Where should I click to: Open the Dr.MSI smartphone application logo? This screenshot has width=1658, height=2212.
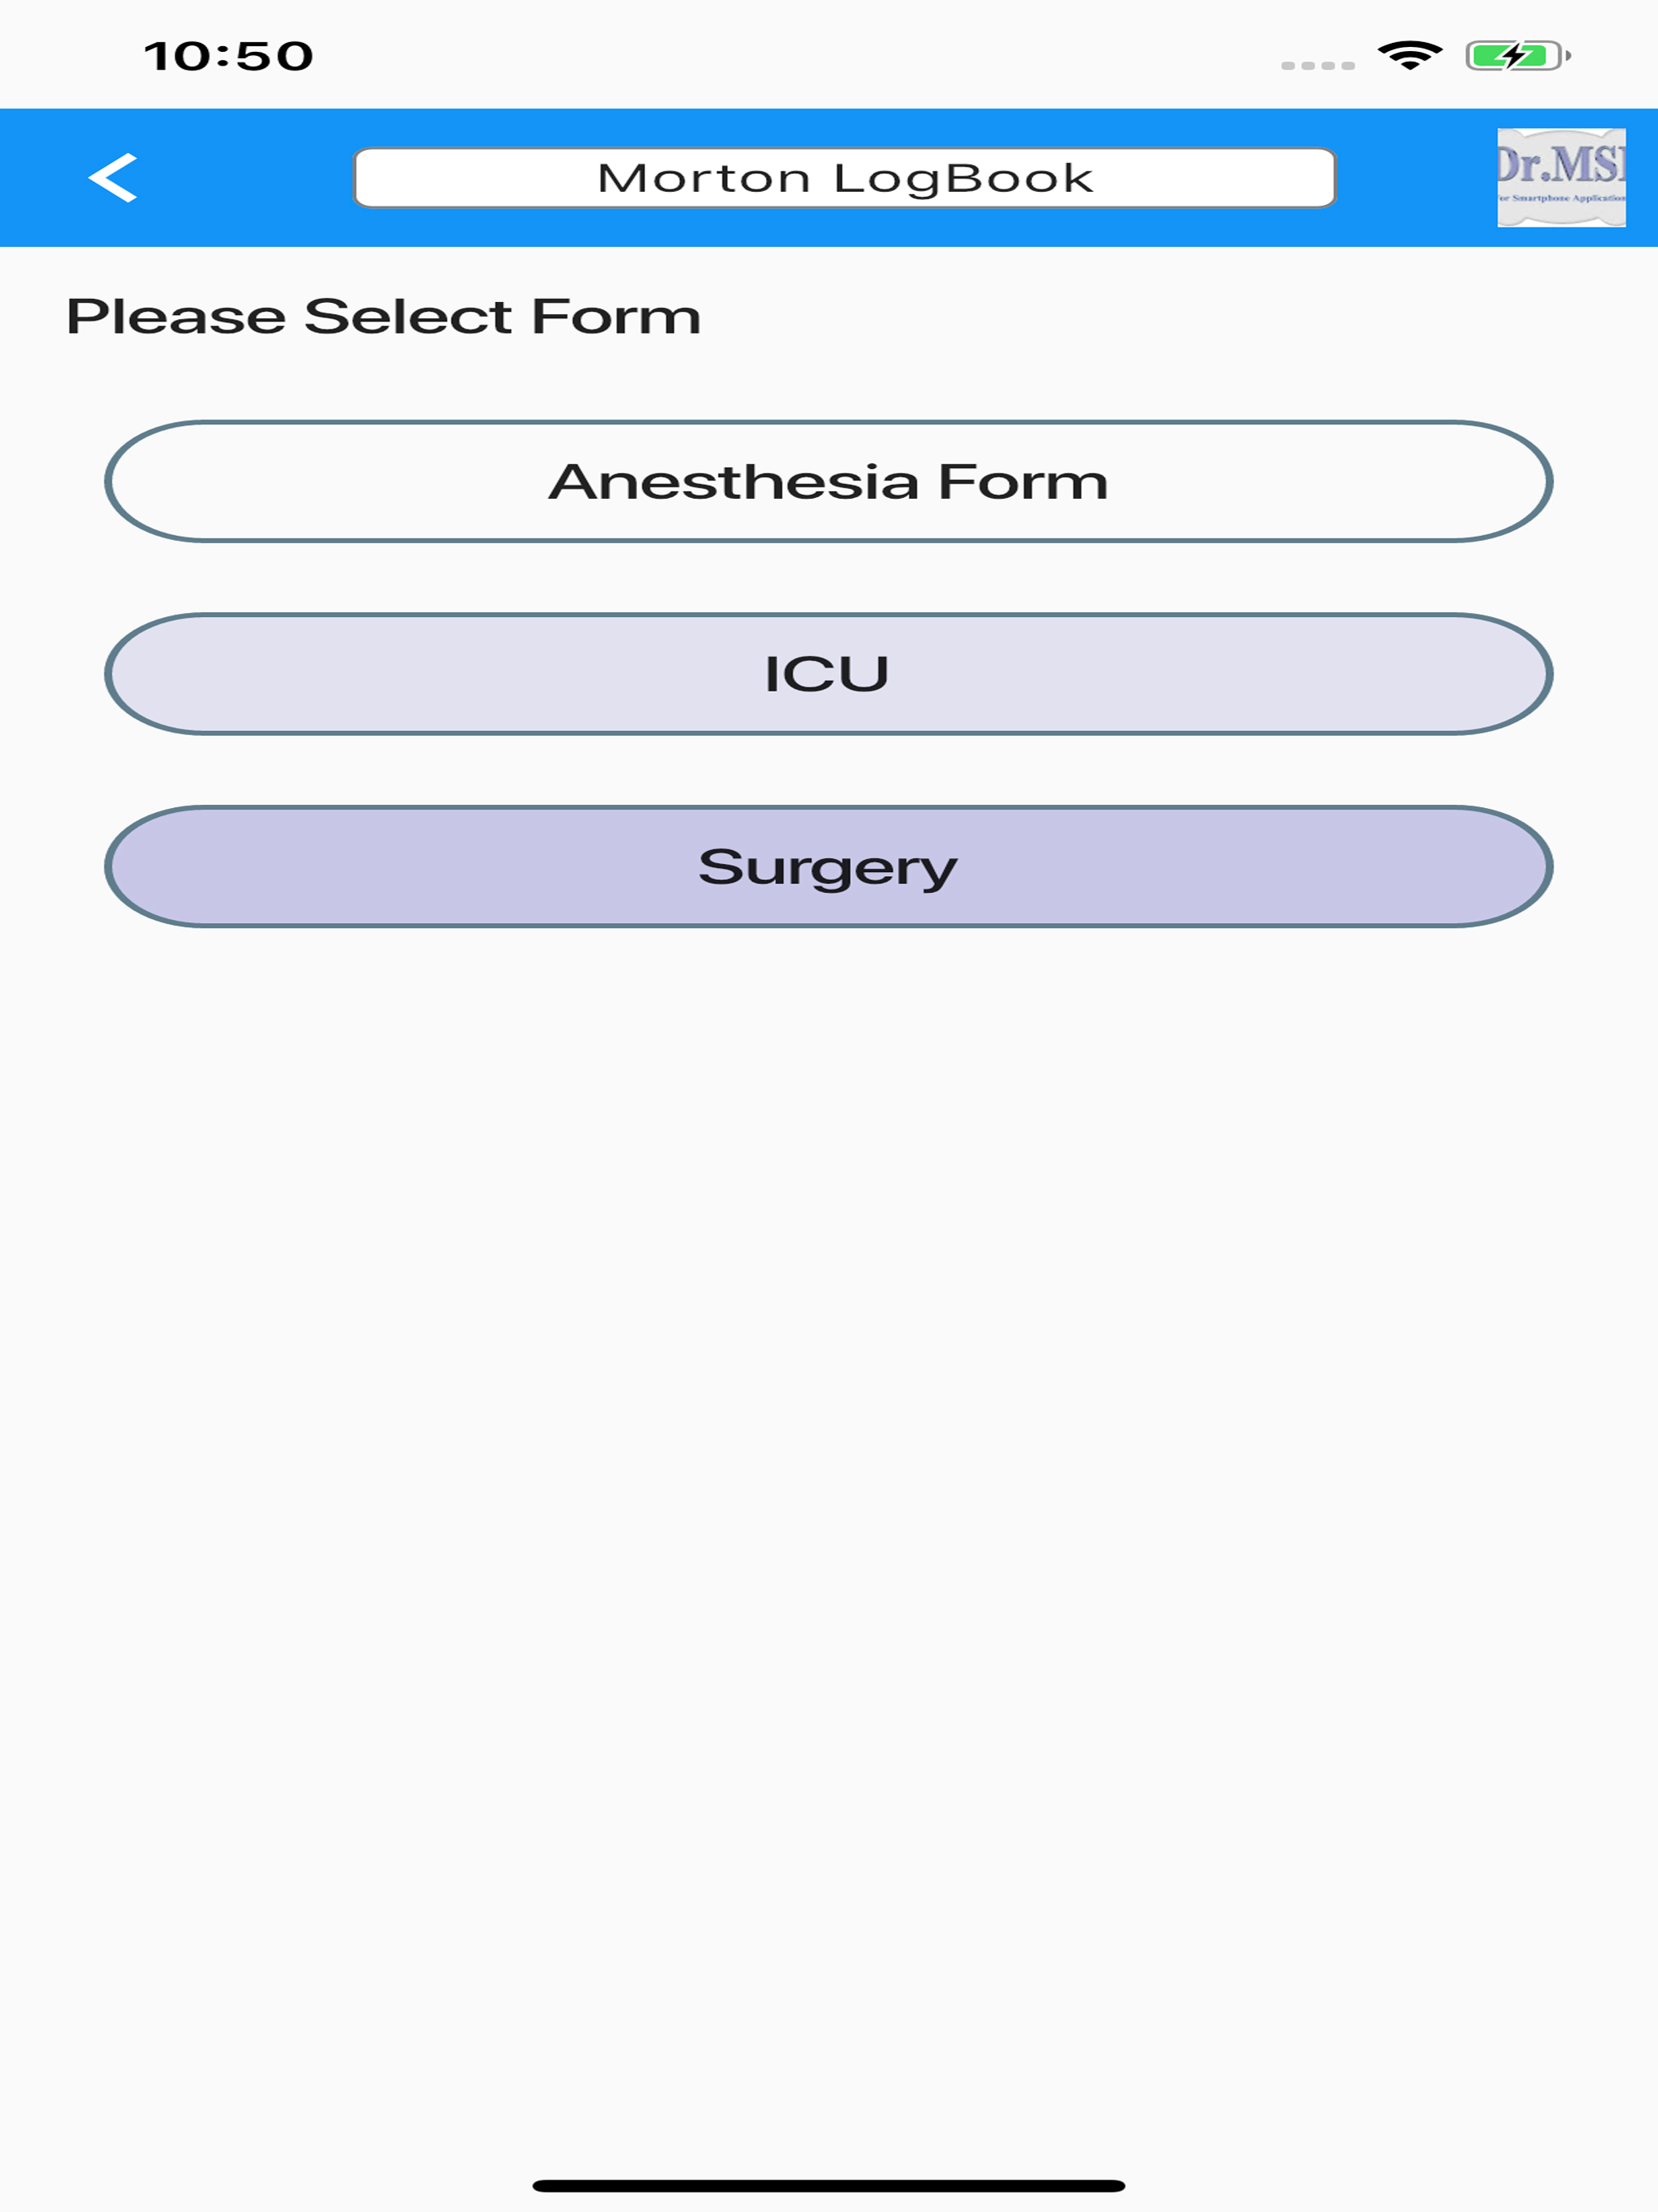click(x=1560, y=178)
